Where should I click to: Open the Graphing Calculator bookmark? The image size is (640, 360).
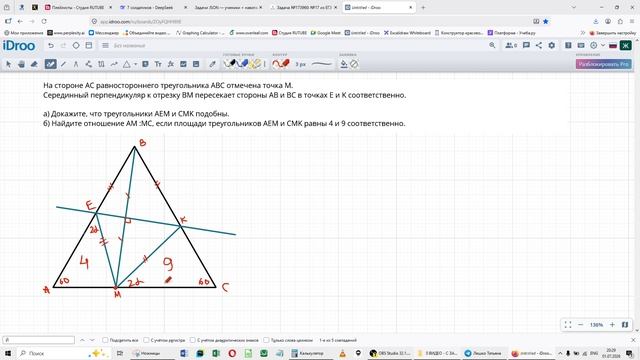[x=200, y=33]
